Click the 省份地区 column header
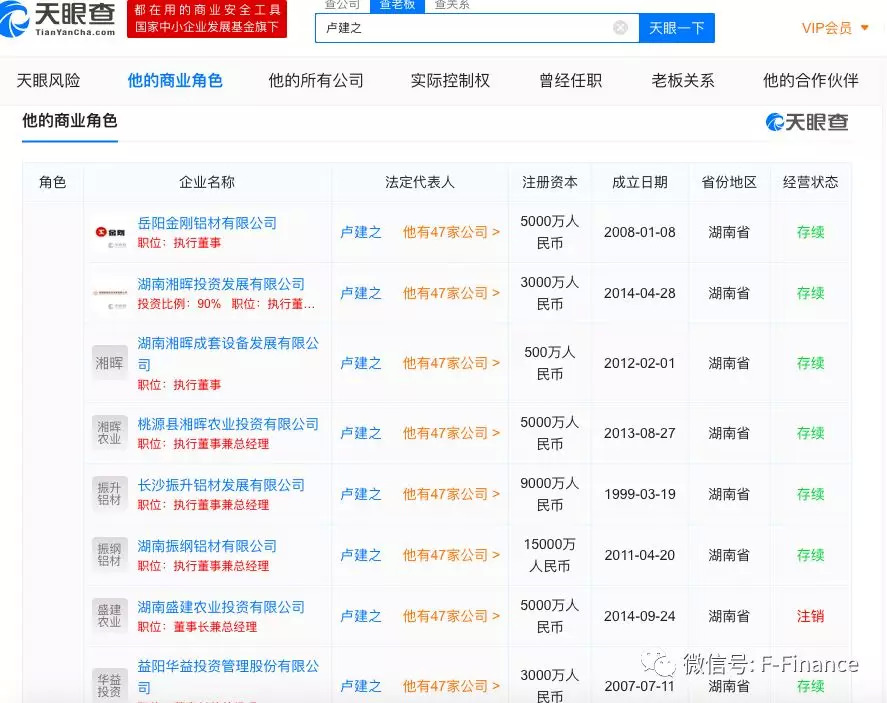The image size is (887, 703). coord(729,182)
